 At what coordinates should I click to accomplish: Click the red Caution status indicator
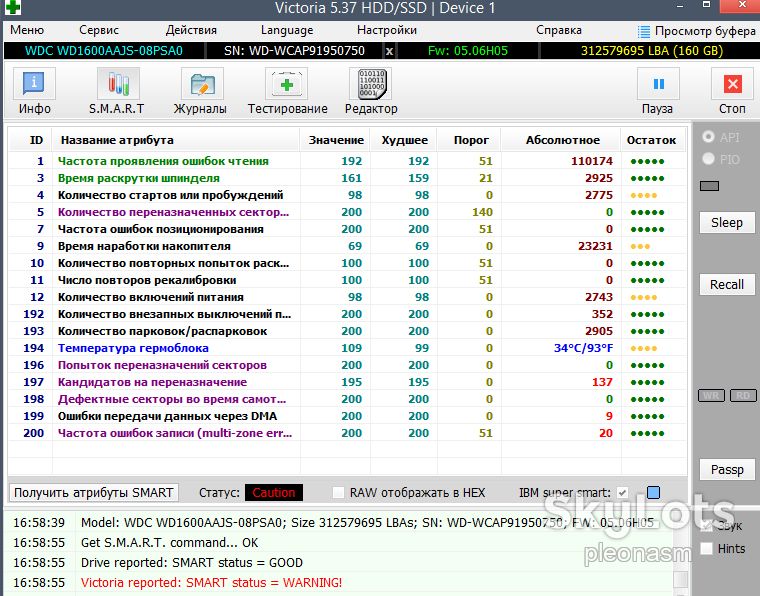coord(274,493)
